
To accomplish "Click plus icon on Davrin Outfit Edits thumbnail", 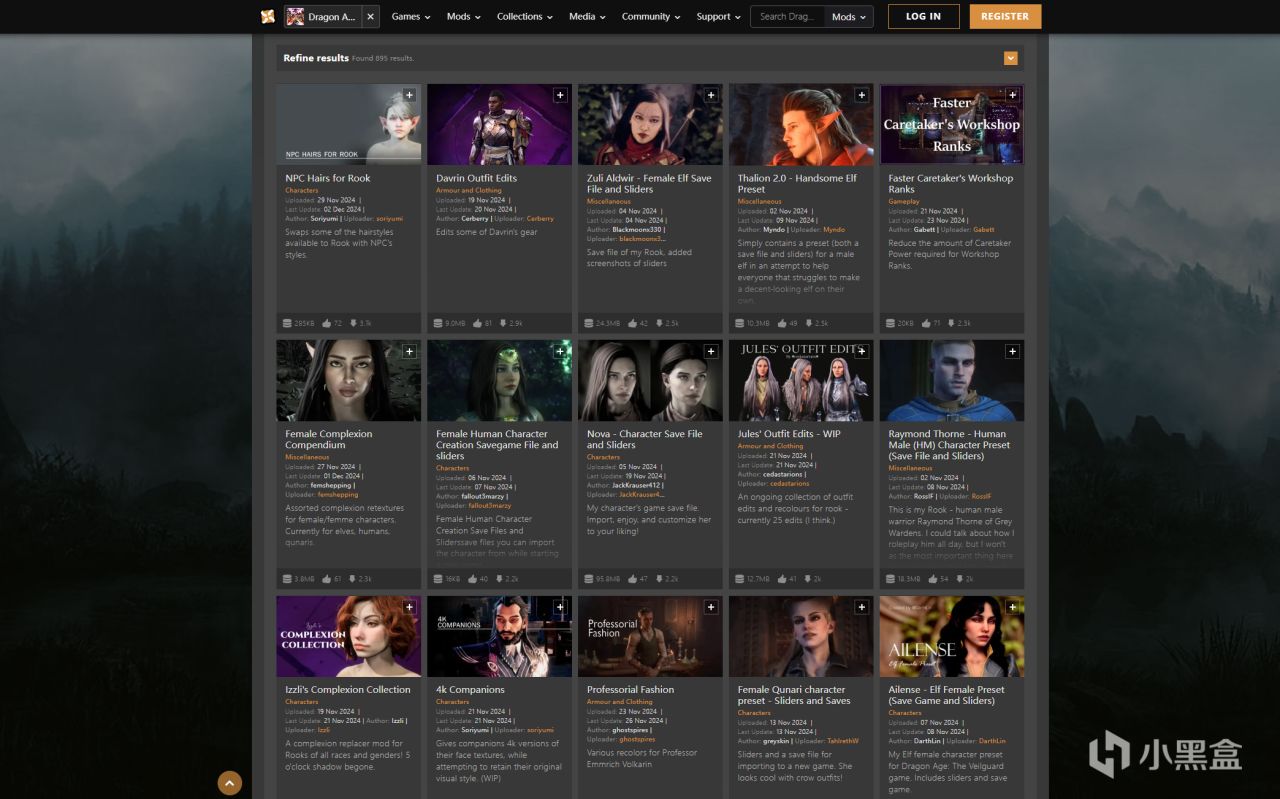I will (560, 96).
